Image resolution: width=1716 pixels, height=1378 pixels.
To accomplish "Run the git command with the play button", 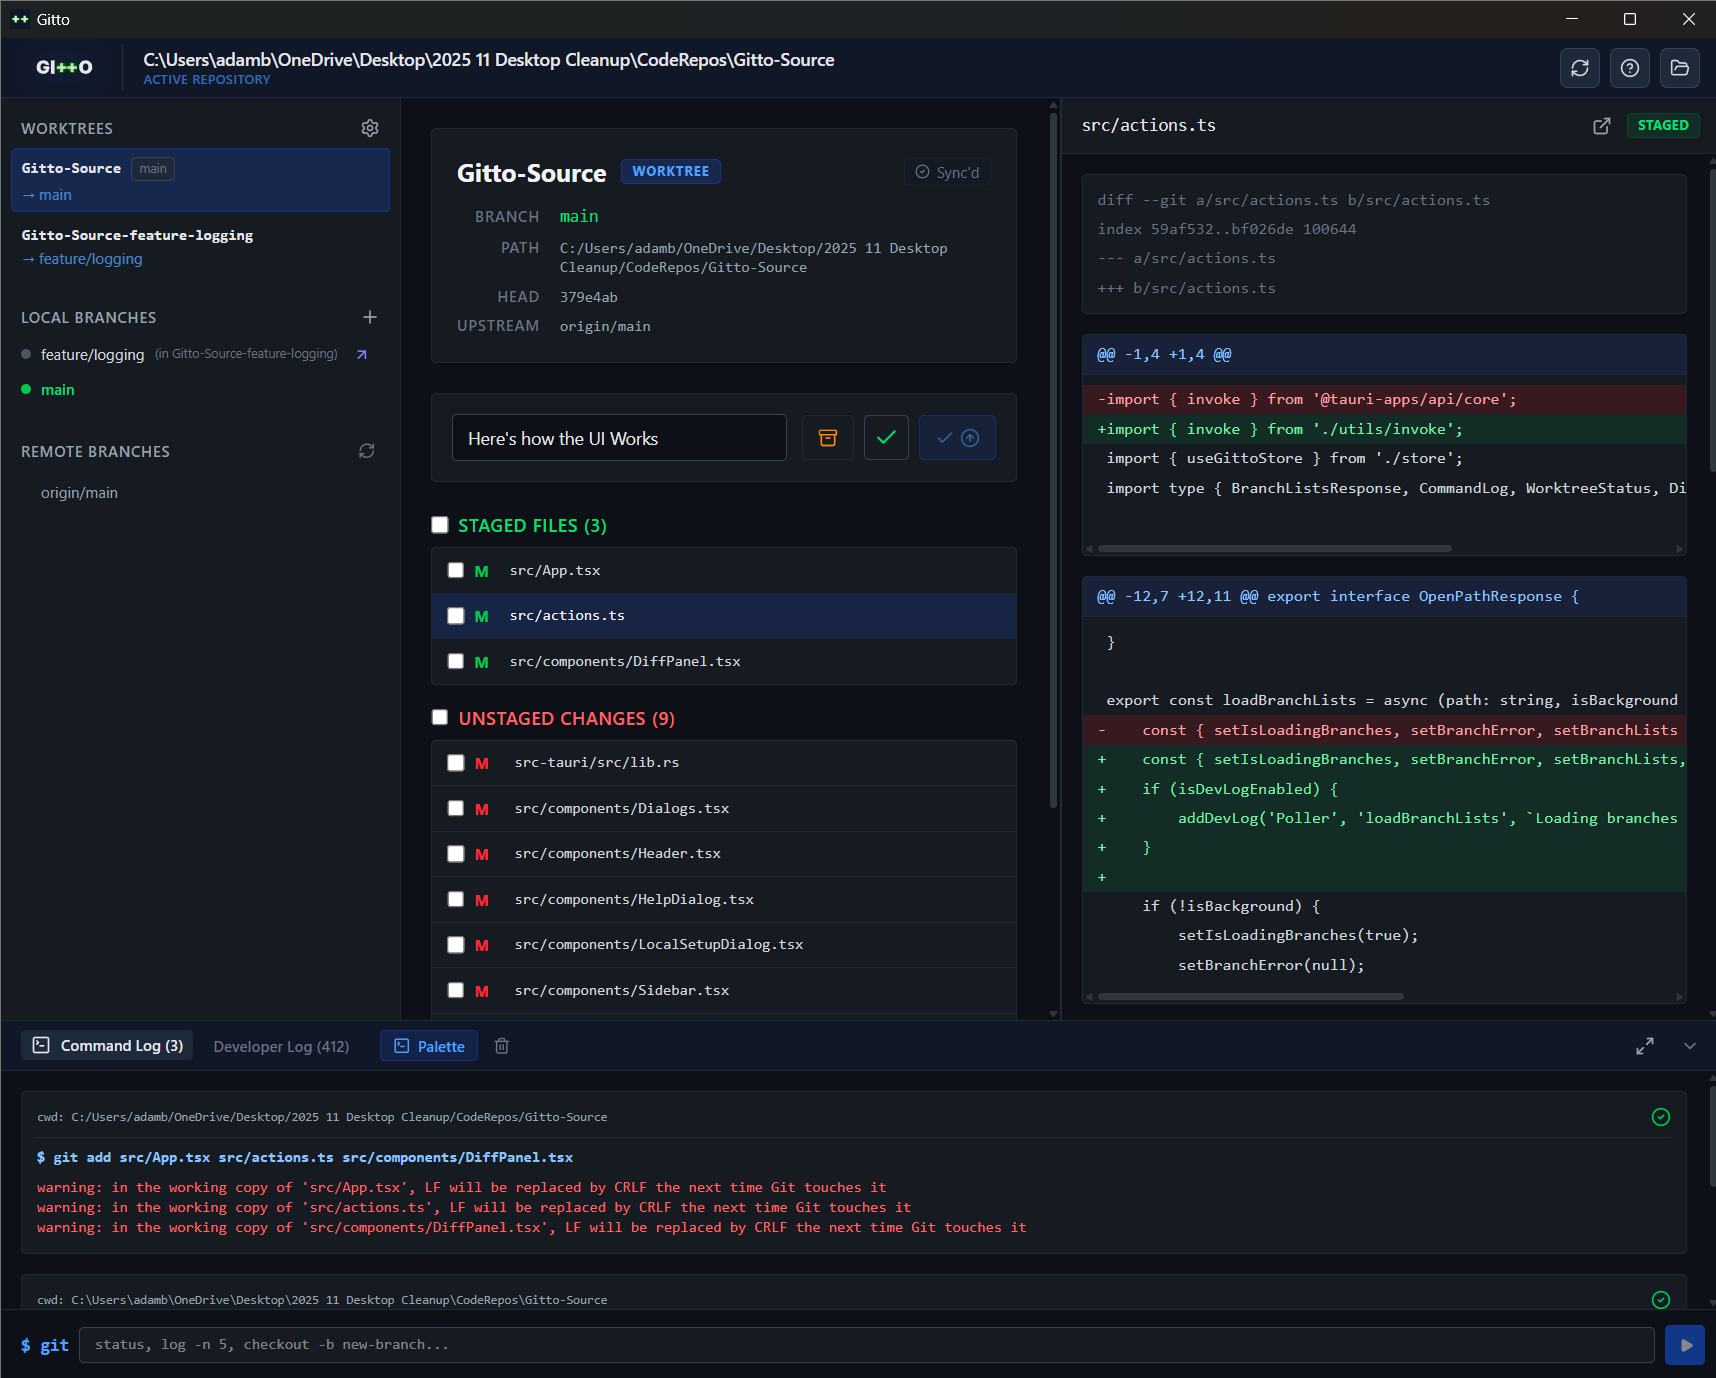I will [1685, 1345].
